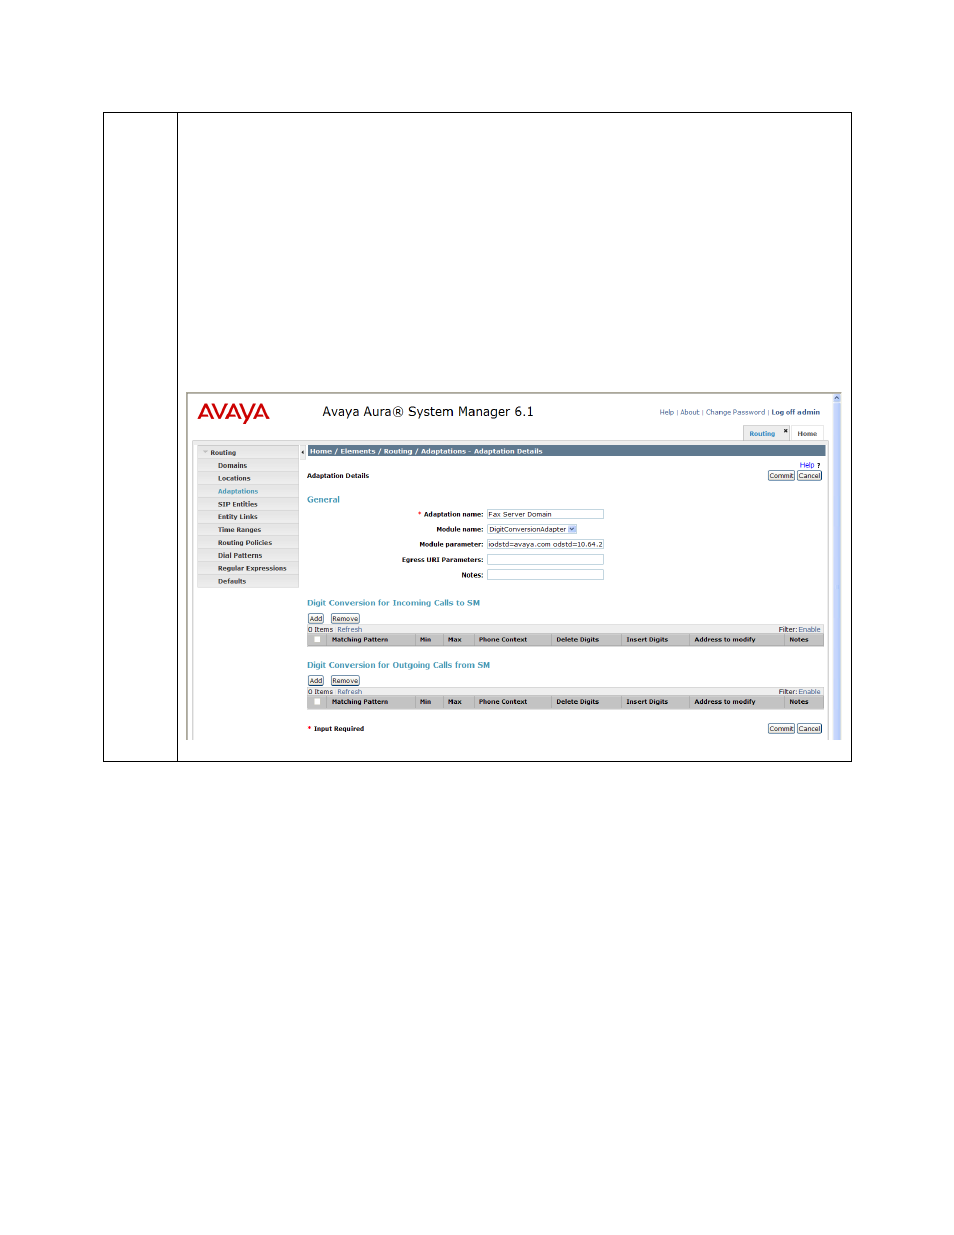Open Defaults in the routing menu
954x1235 pixels.
click(232, 582)
